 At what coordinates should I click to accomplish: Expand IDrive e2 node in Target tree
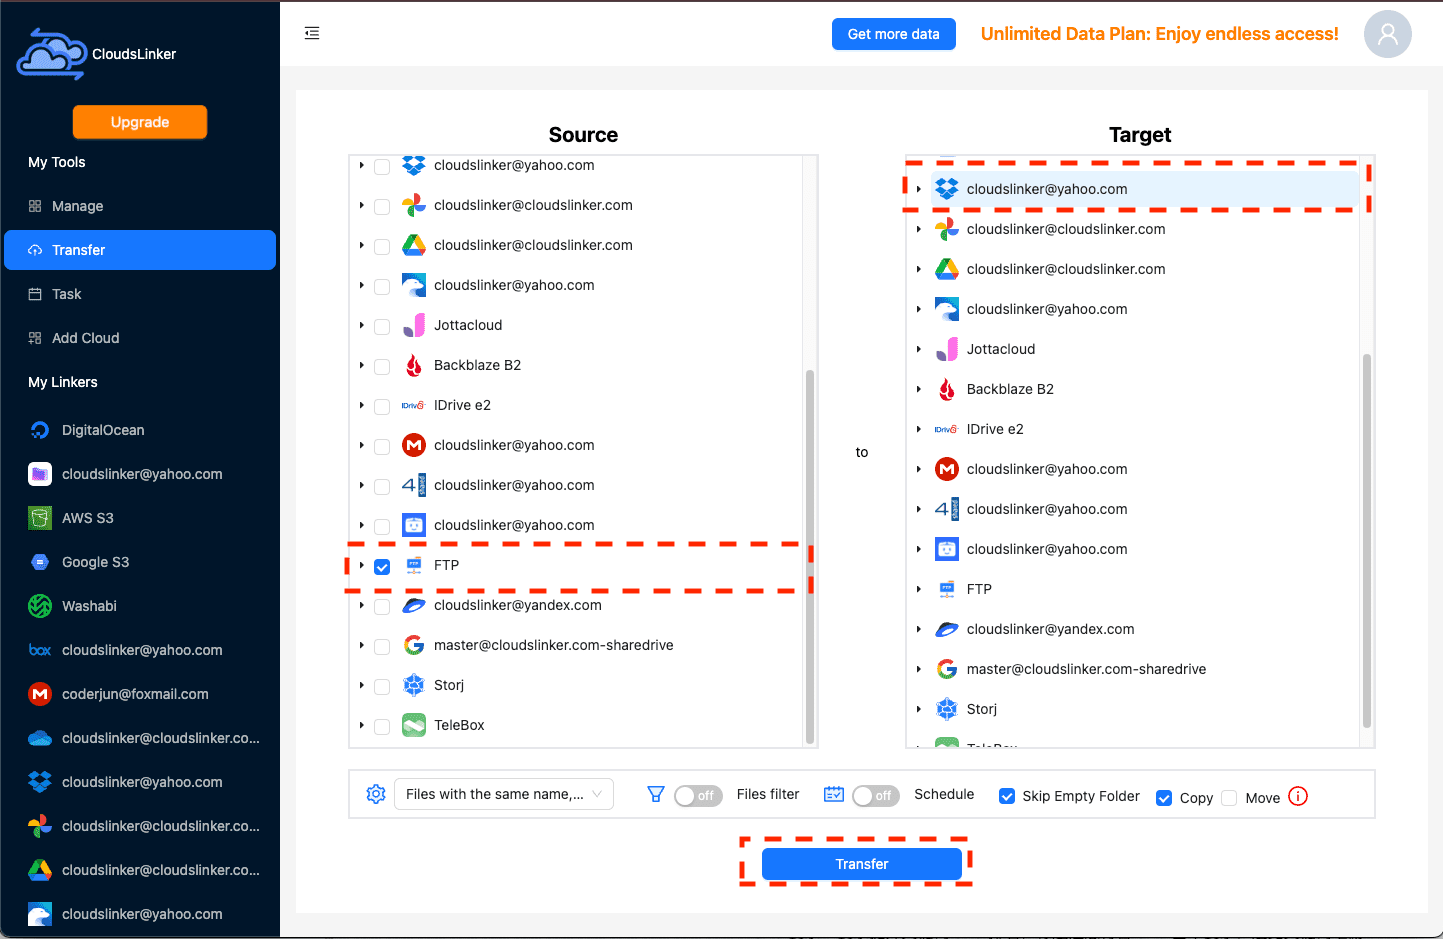[918, 429]
